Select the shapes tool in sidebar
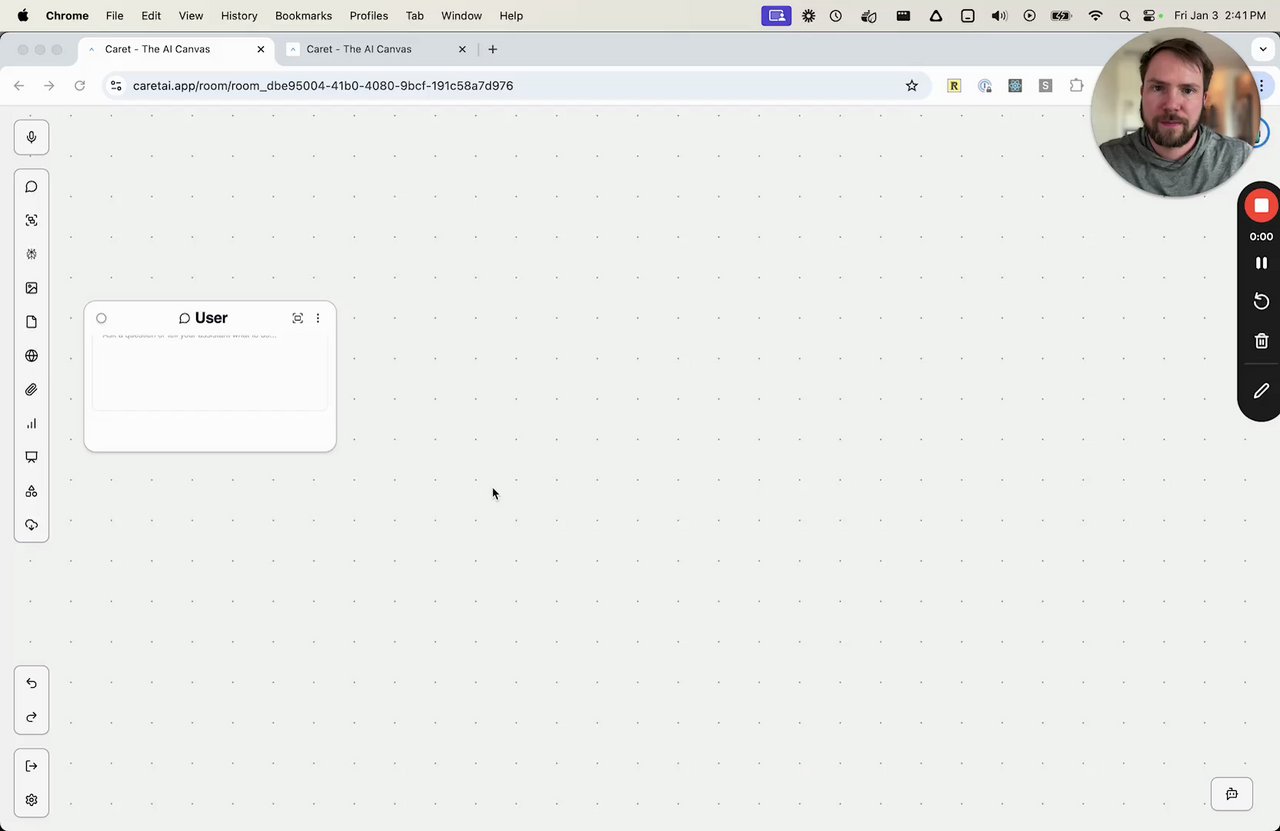 tap(31, 491)
